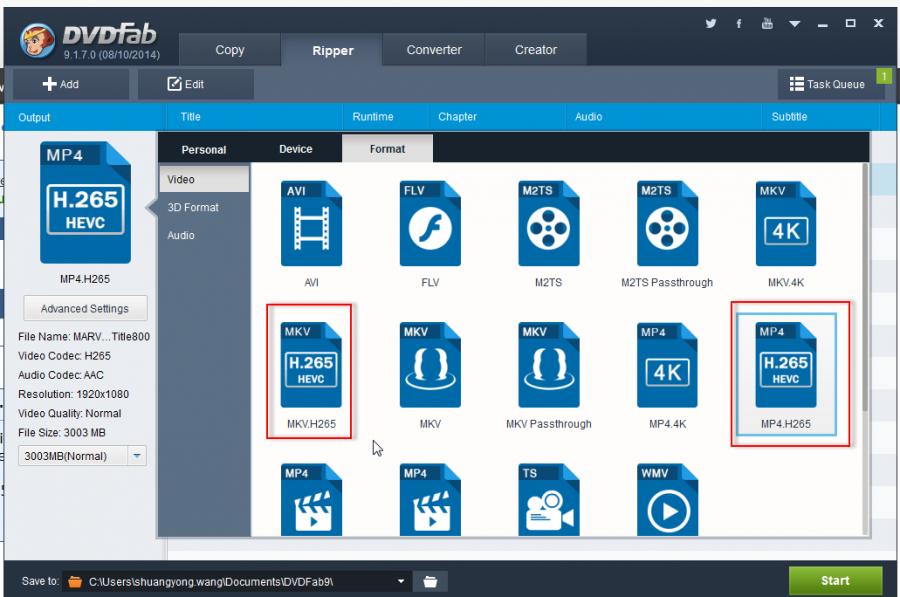Select the AVI format icon
The width and height of the screenshot is (900, 597).
pos(311,224)
